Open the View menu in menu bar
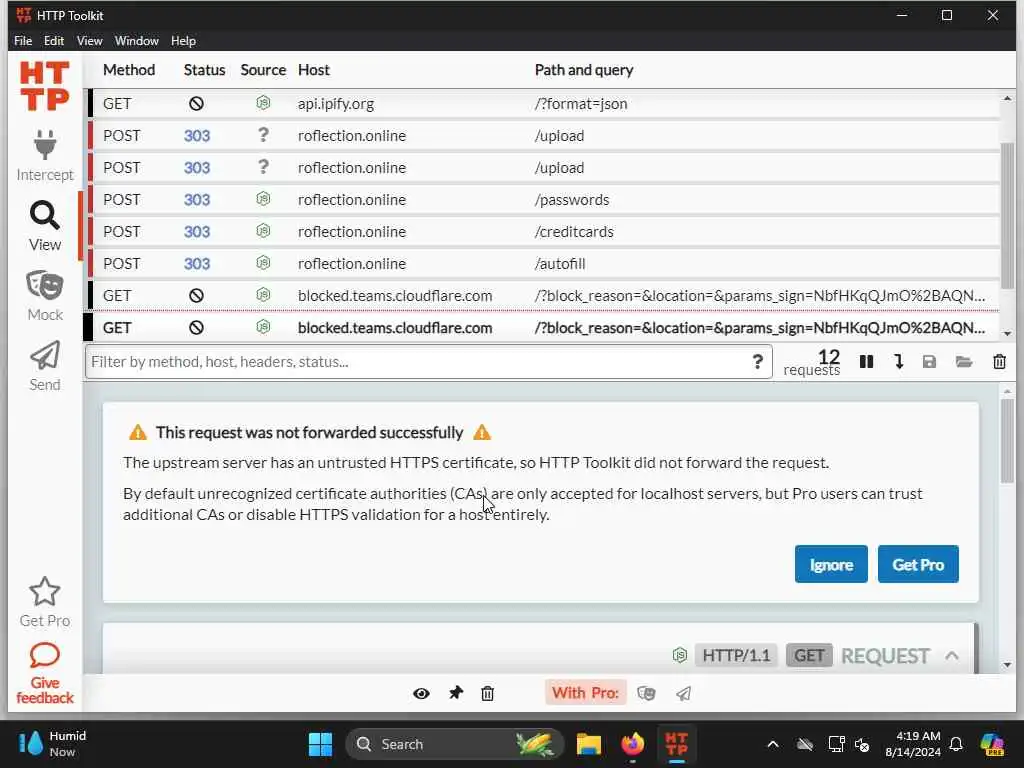Image resolution: width=1024 pixels, height=768 pixels. pyautogui.click(x=89, y=40)
